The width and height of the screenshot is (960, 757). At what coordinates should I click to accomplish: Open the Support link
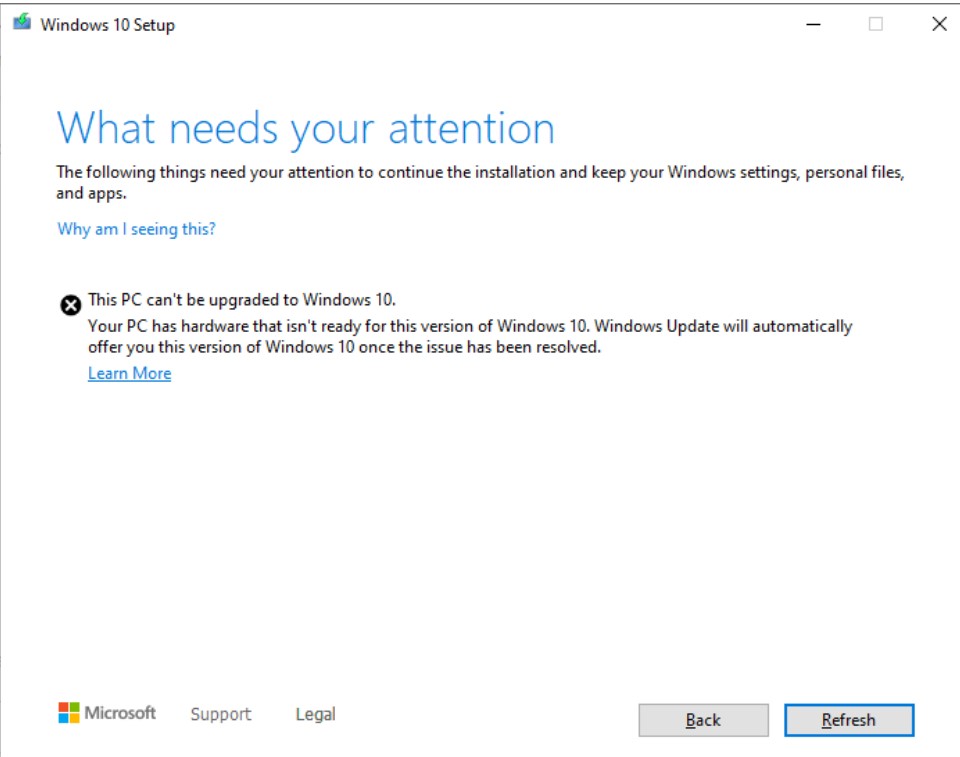pyautogui.click(x=220, y=714)
